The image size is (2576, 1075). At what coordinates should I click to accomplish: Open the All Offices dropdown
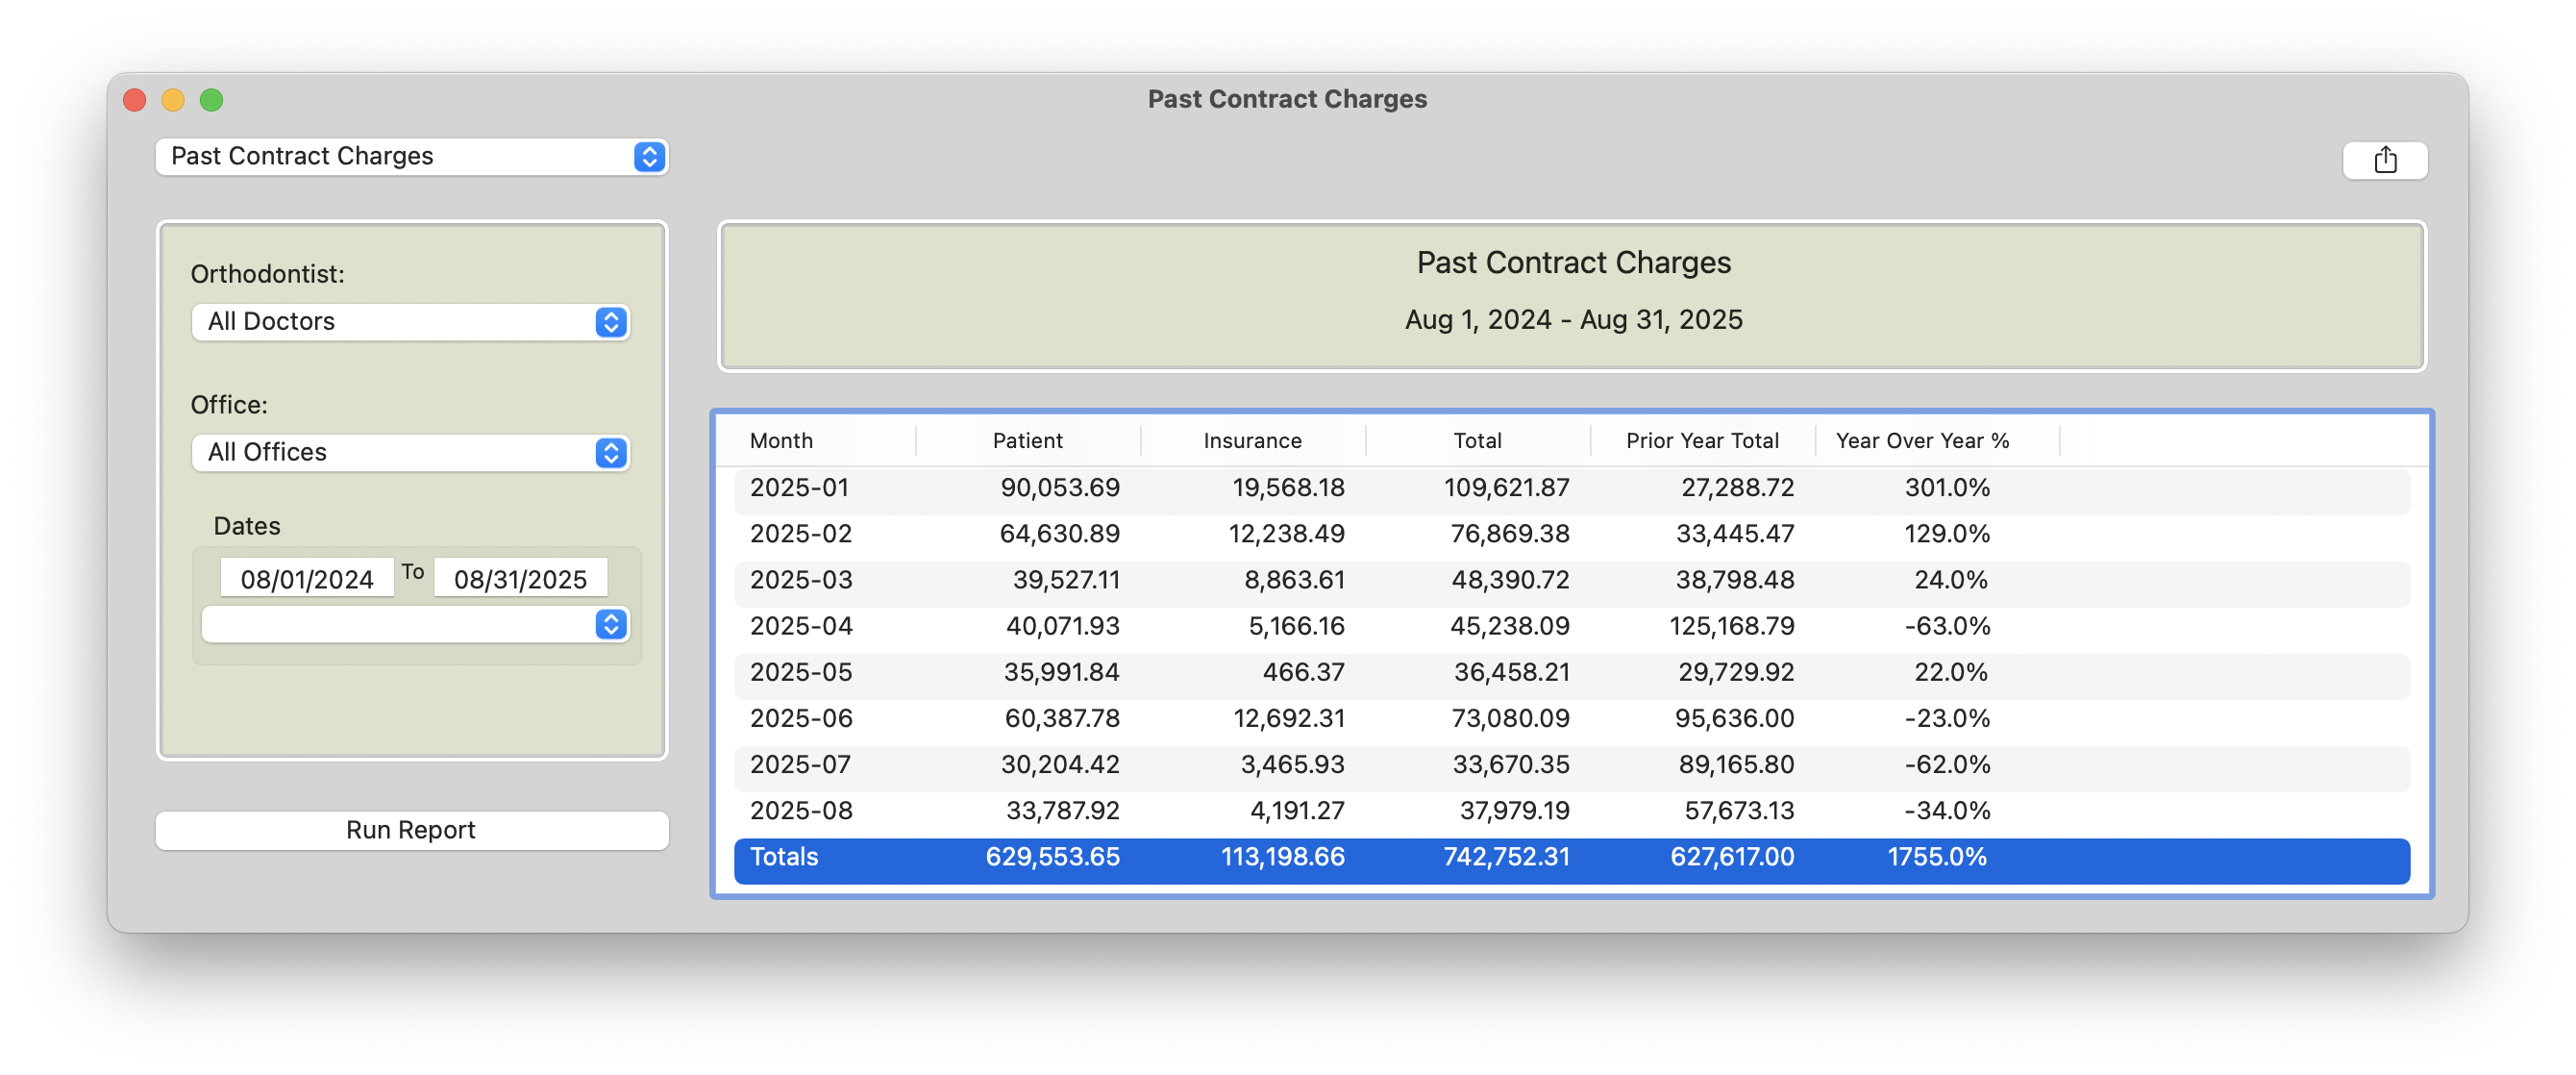click(410, 452)
